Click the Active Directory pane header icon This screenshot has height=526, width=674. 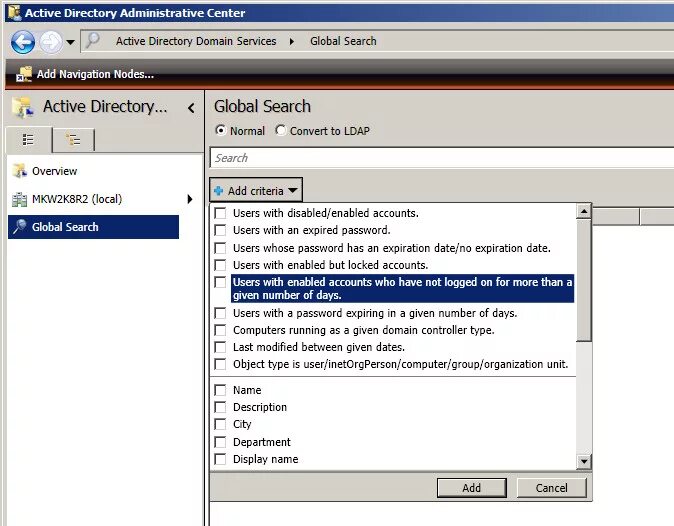coord(23,107)
